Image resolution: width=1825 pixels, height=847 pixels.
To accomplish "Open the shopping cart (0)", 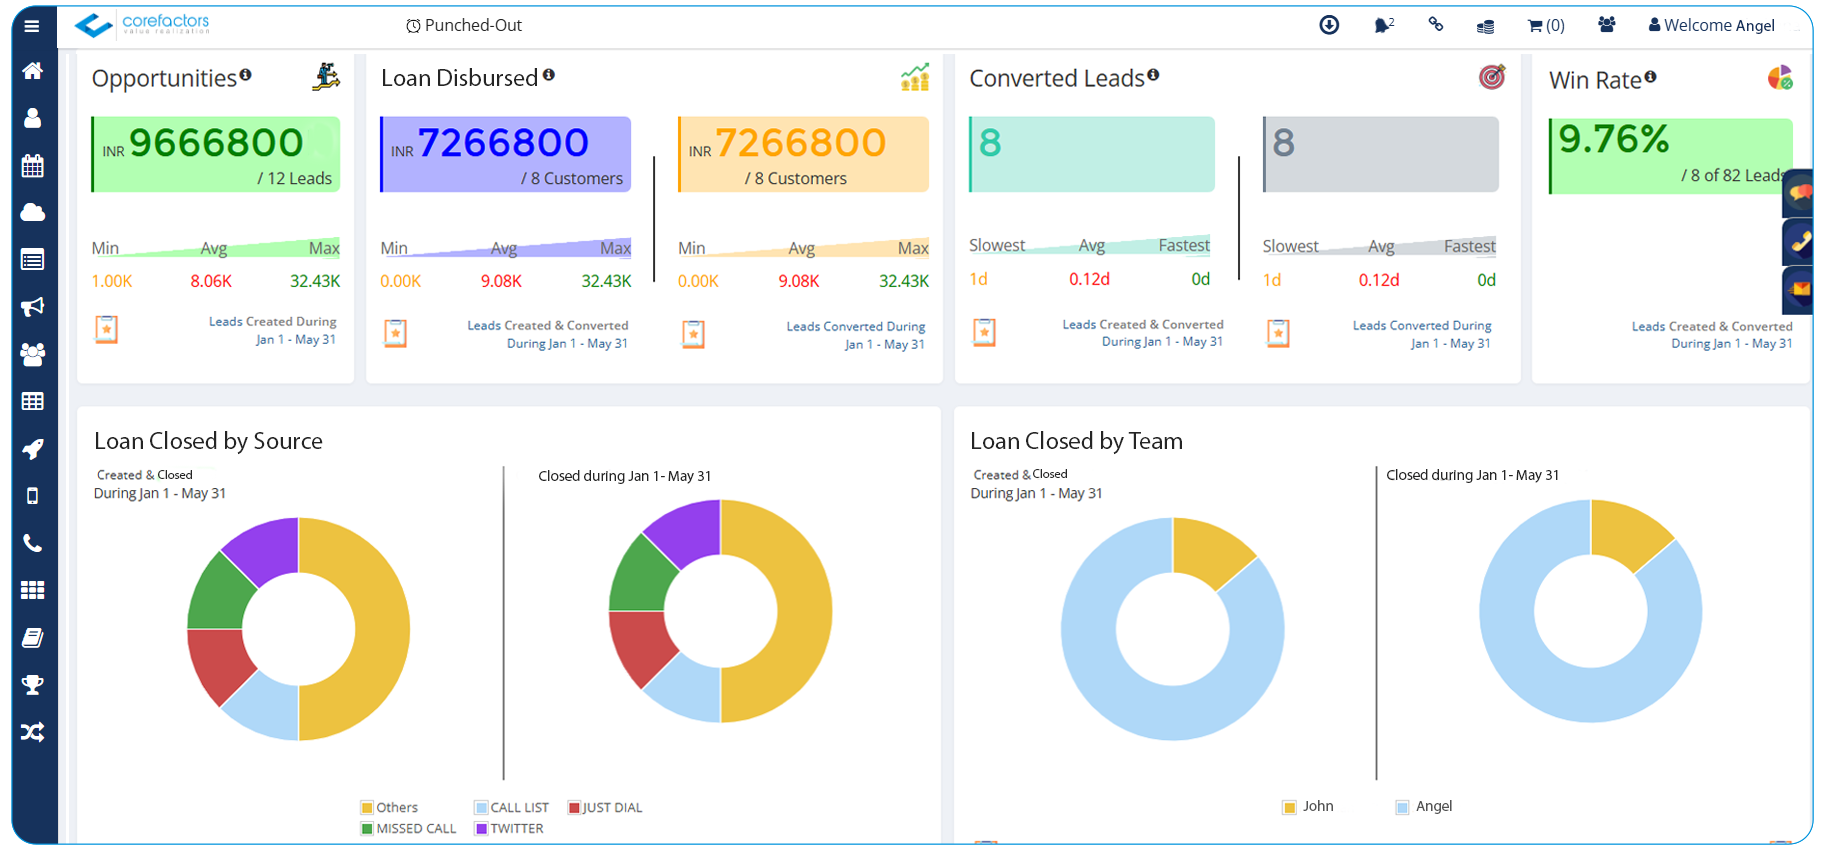I will [x=1546, y=26].
